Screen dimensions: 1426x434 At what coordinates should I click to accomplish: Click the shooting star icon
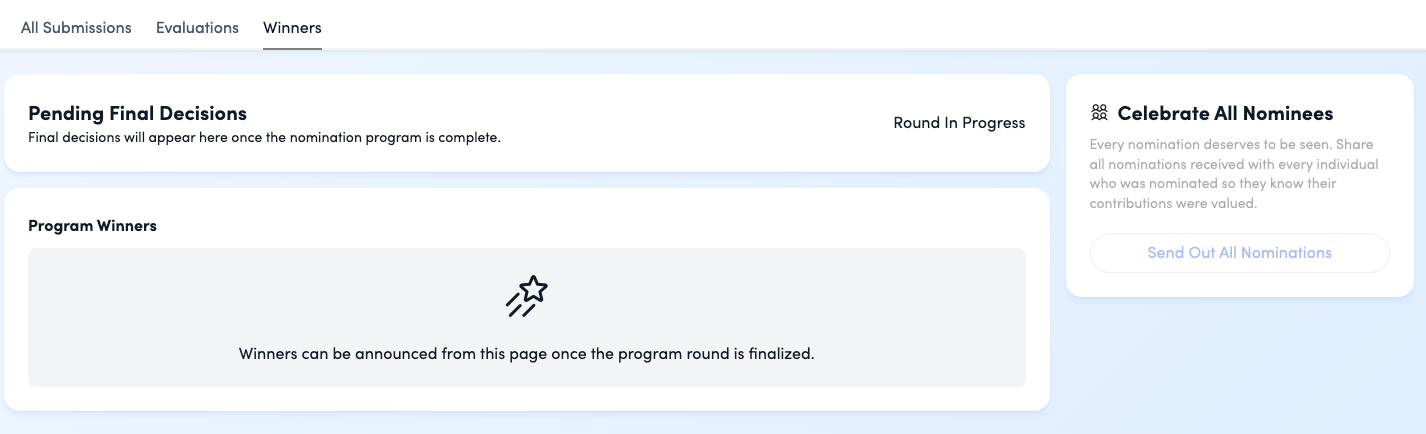(x=527, y=296)
